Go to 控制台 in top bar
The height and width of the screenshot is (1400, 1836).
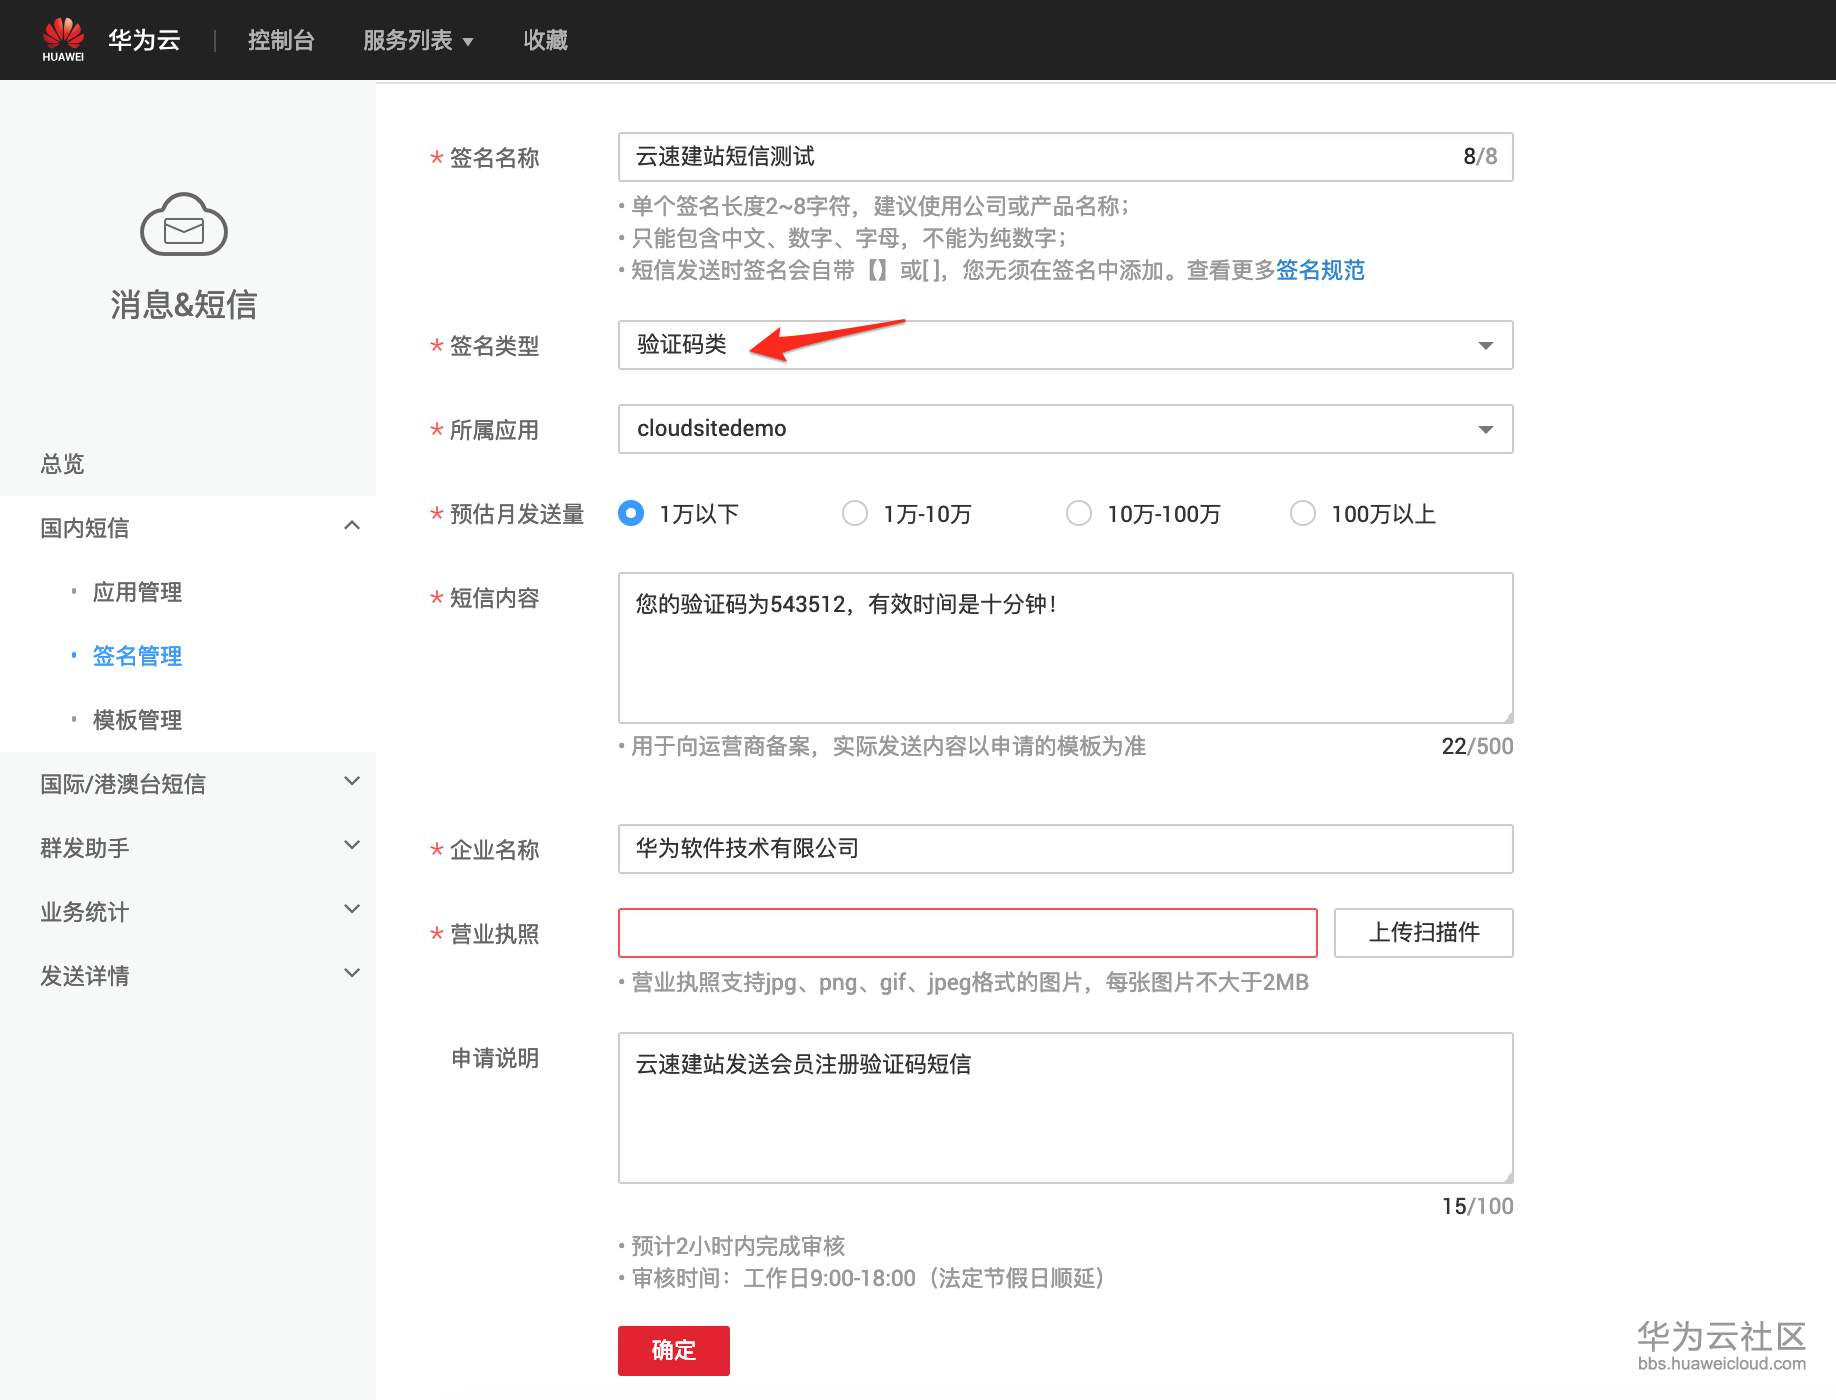[281, 40]
